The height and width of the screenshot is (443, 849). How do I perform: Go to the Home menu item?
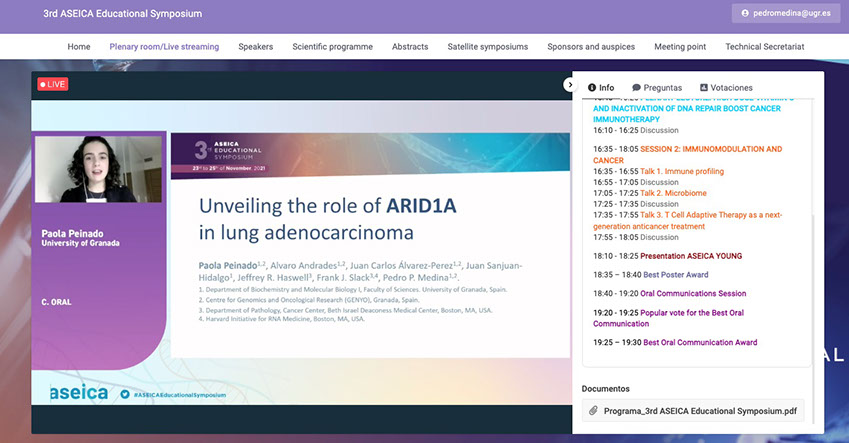[x=79, y=47]
